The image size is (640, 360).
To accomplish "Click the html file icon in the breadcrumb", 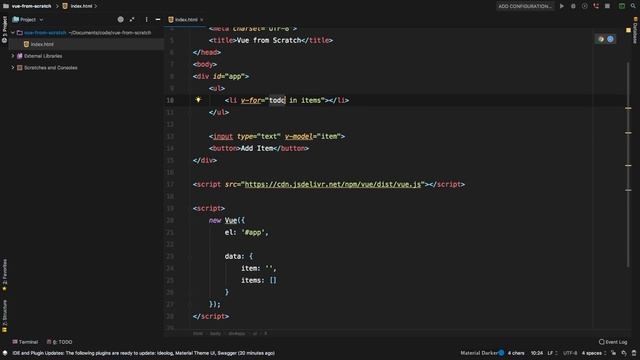I will tap(65, 6).
